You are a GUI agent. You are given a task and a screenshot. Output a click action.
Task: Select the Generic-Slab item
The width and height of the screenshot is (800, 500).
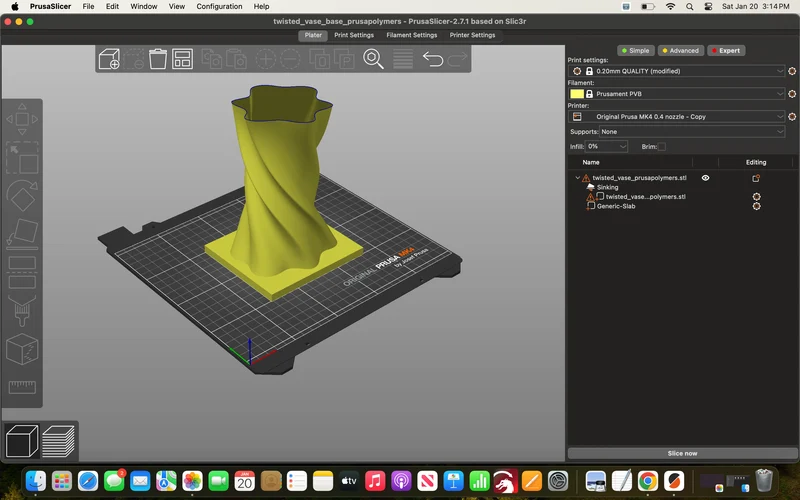click(616, 206)
